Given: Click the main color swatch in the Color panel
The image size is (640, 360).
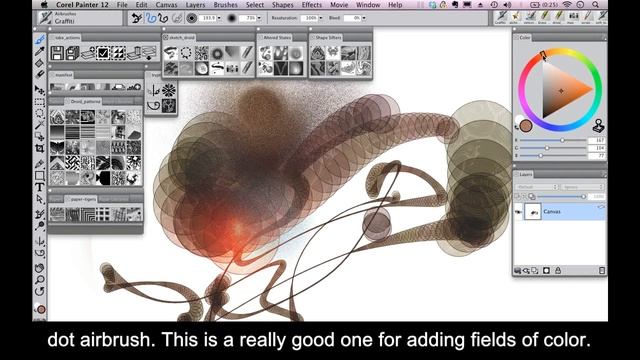Looking at the screenshot, I should pos(526,126).
